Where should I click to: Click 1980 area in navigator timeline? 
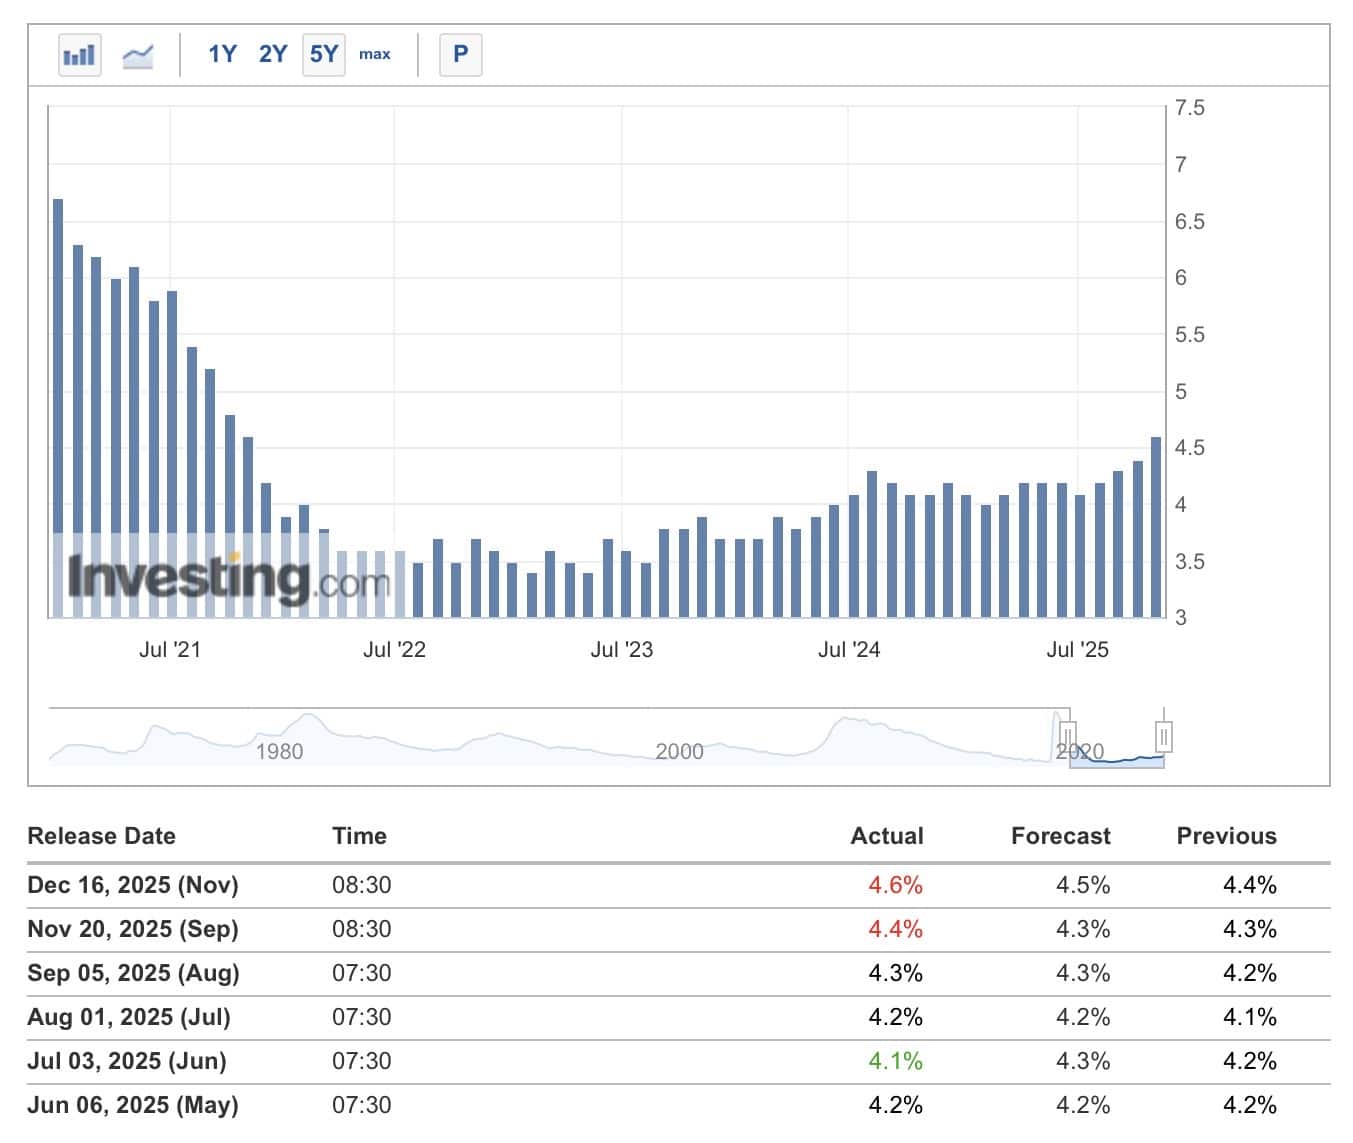pos(279,751)
